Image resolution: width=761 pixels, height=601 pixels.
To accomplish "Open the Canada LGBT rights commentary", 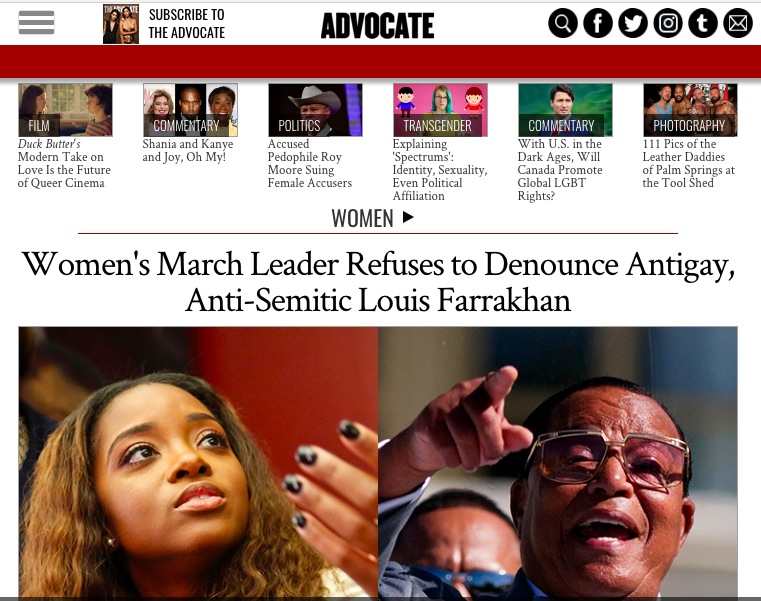I will point(560,170).
